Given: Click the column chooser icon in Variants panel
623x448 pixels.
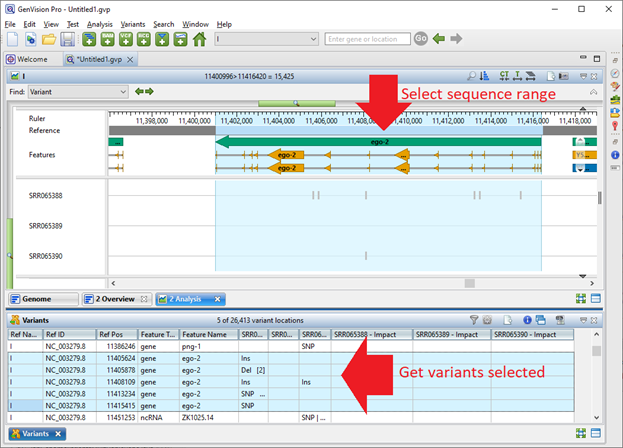Looking at the screenshot, I should pyautogui.click(x=560, y=320).
